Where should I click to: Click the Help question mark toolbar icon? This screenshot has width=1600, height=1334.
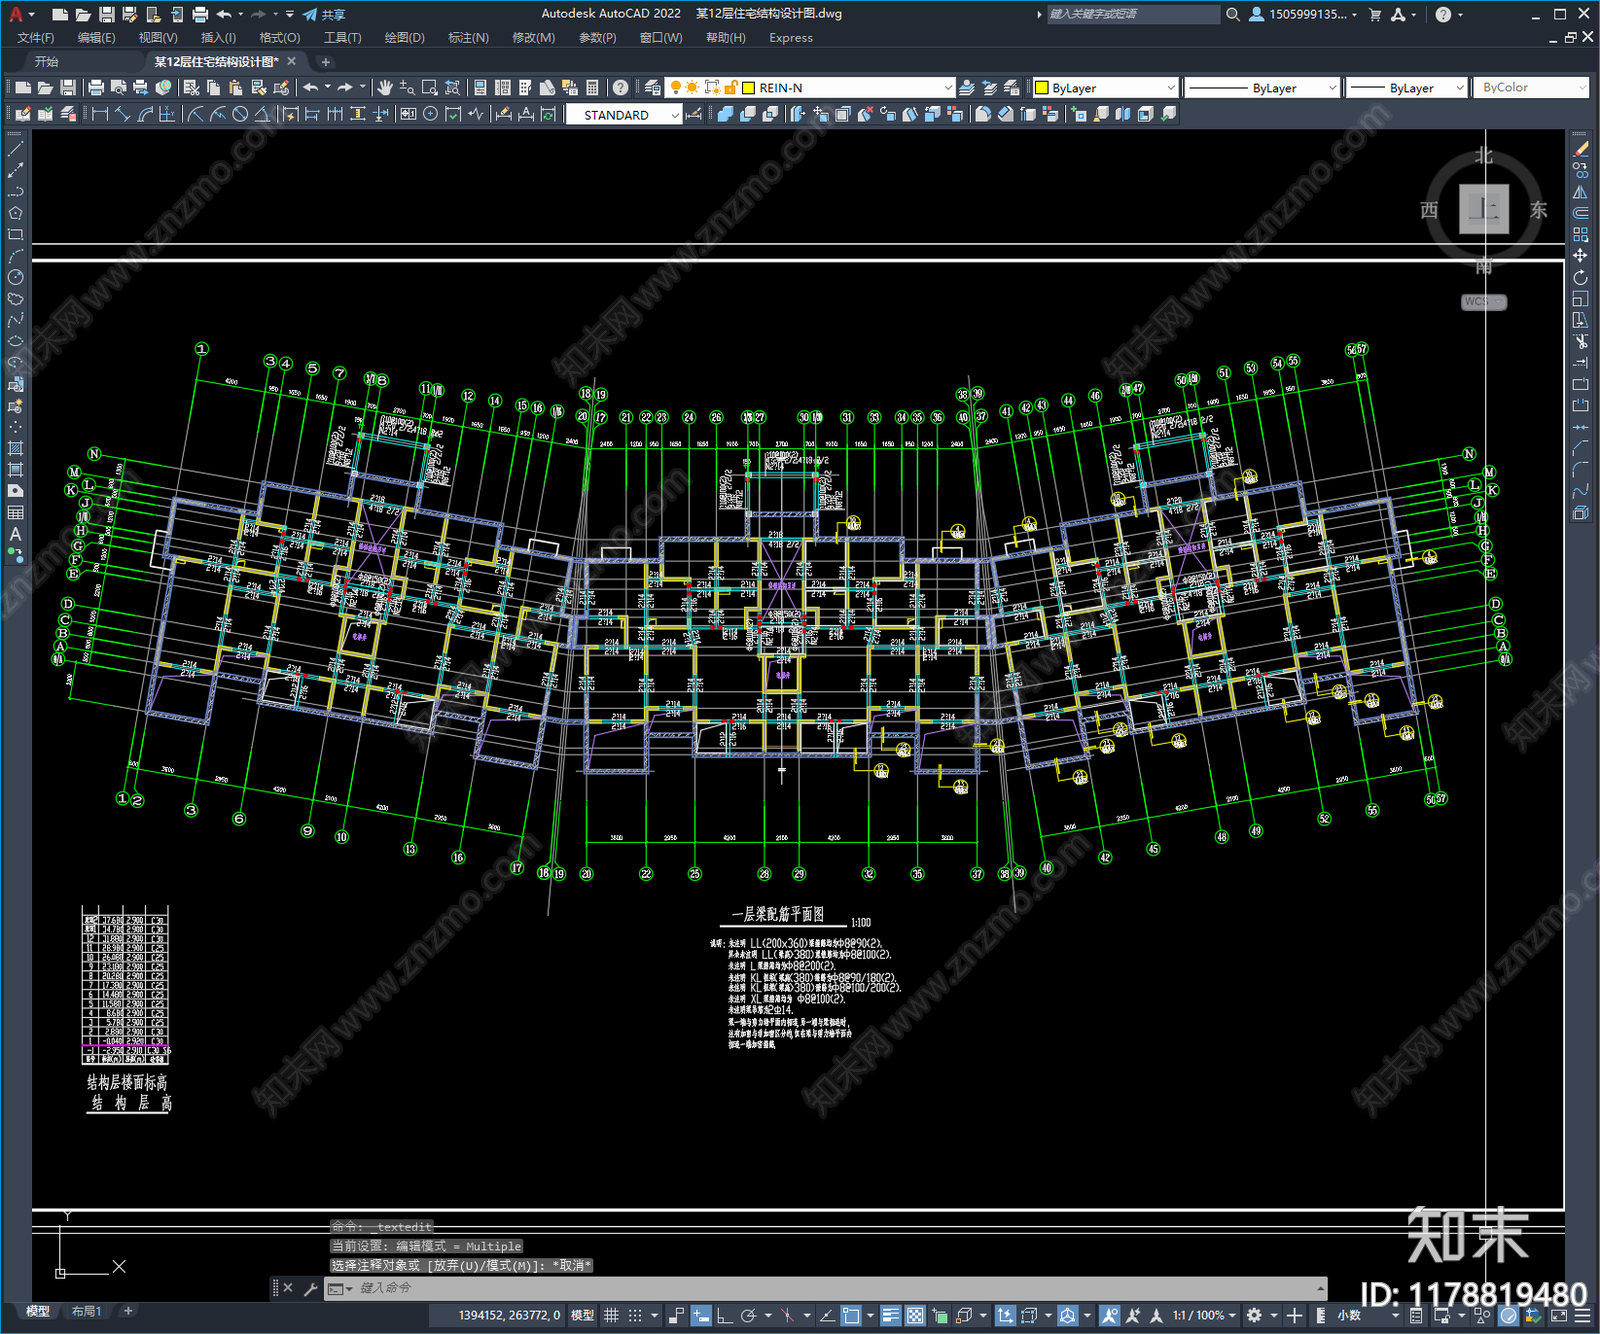coord(621,88)
